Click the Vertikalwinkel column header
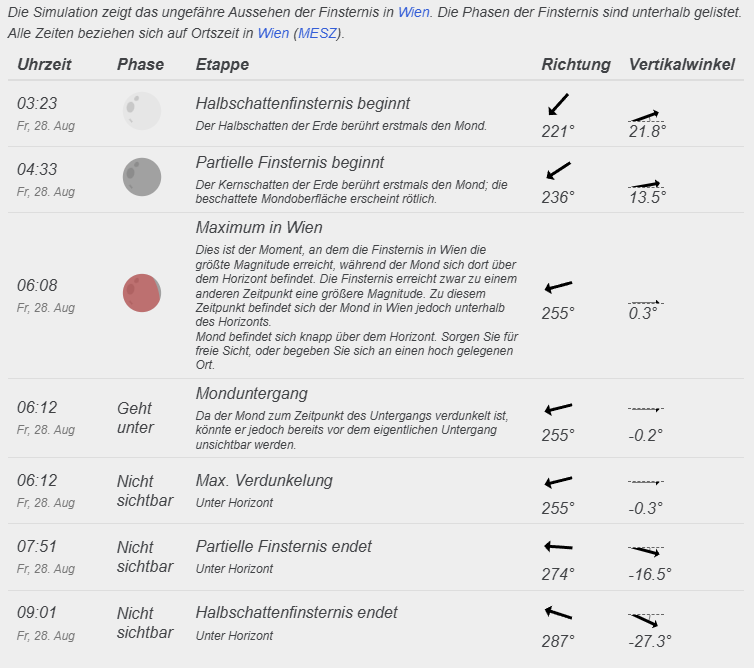Image resolution: width=754 pixels, height=669 pixels. 682,64
